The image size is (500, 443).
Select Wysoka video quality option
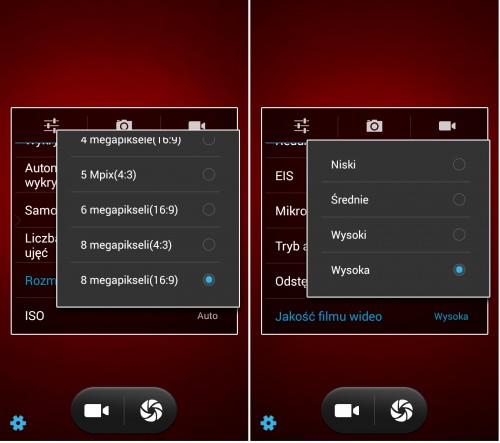[x=396, y=270]
